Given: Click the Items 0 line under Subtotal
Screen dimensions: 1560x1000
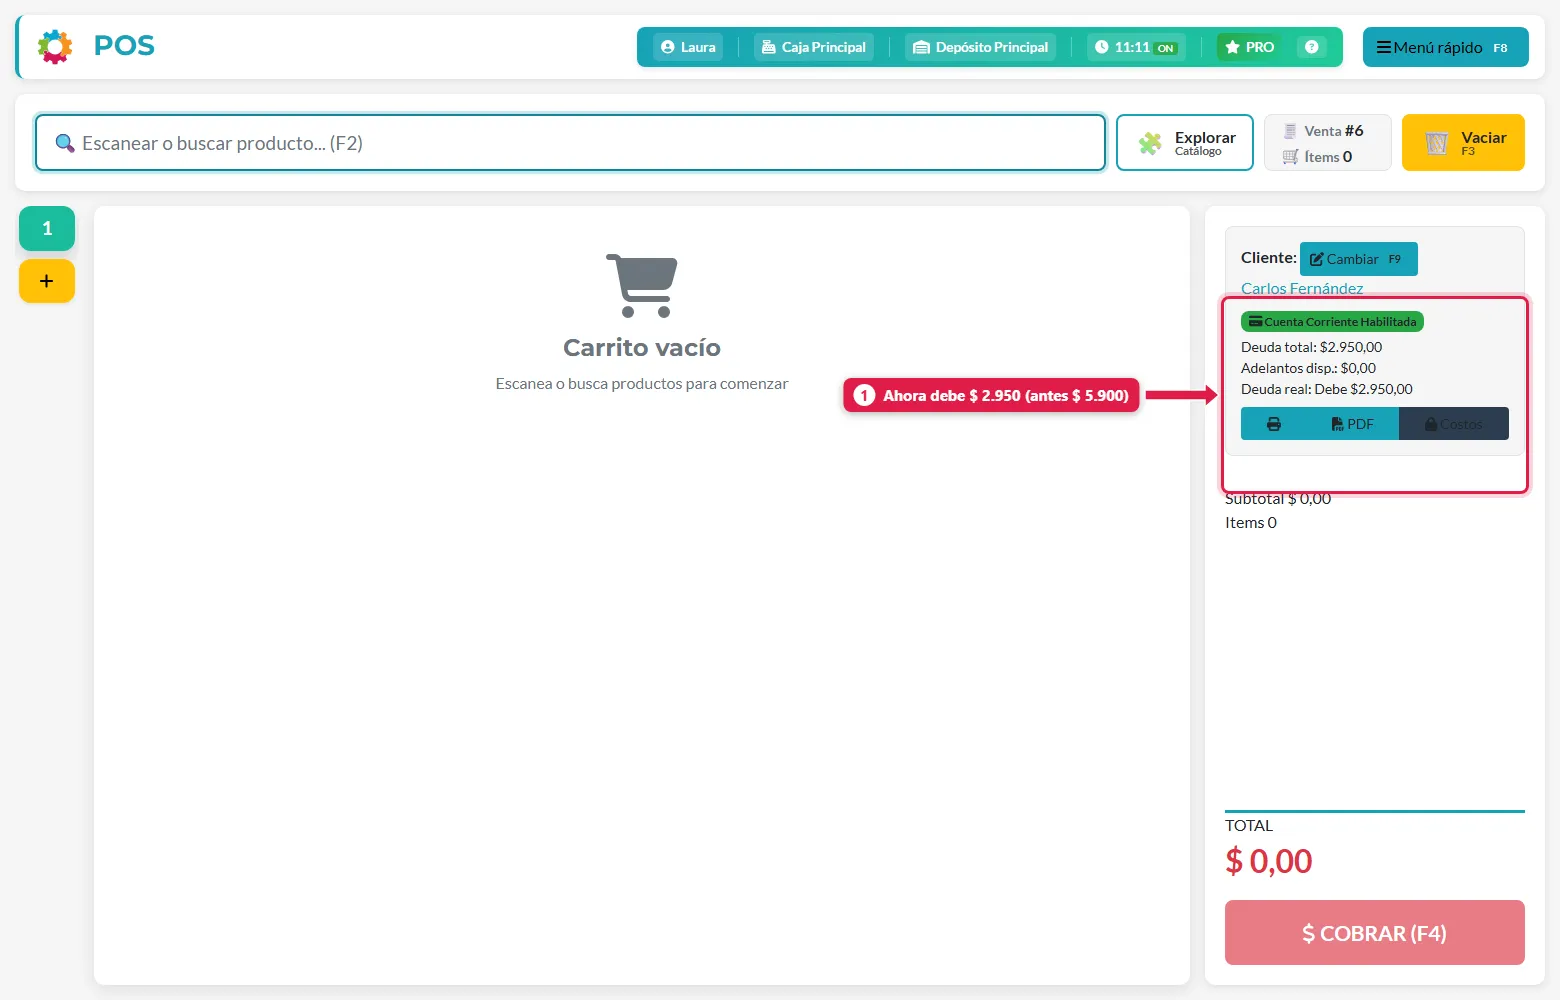Looking at the screenshot, I should coord(1251,523).
